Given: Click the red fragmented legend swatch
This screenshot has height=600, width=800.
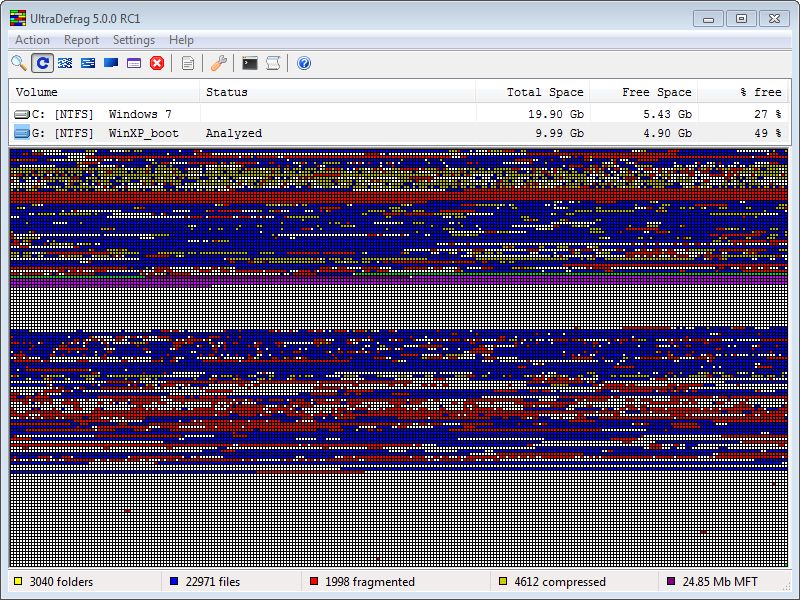Looking at the screenshot, I should (314, 581).
